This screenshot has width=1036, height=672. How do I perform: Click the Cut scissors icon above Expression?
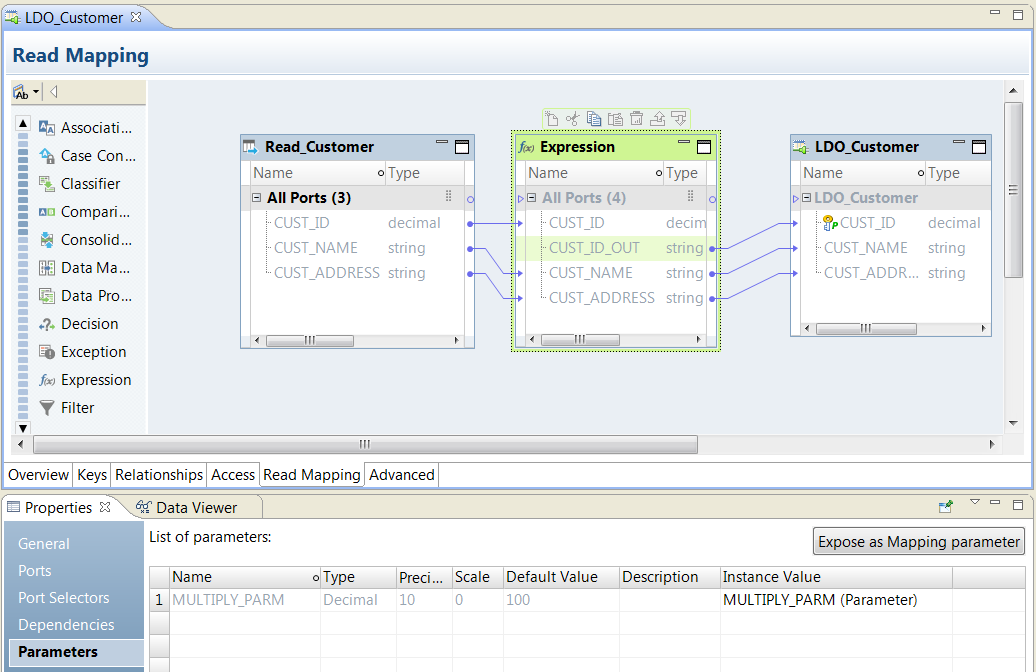pyautogui.click(x=573, y=119)
